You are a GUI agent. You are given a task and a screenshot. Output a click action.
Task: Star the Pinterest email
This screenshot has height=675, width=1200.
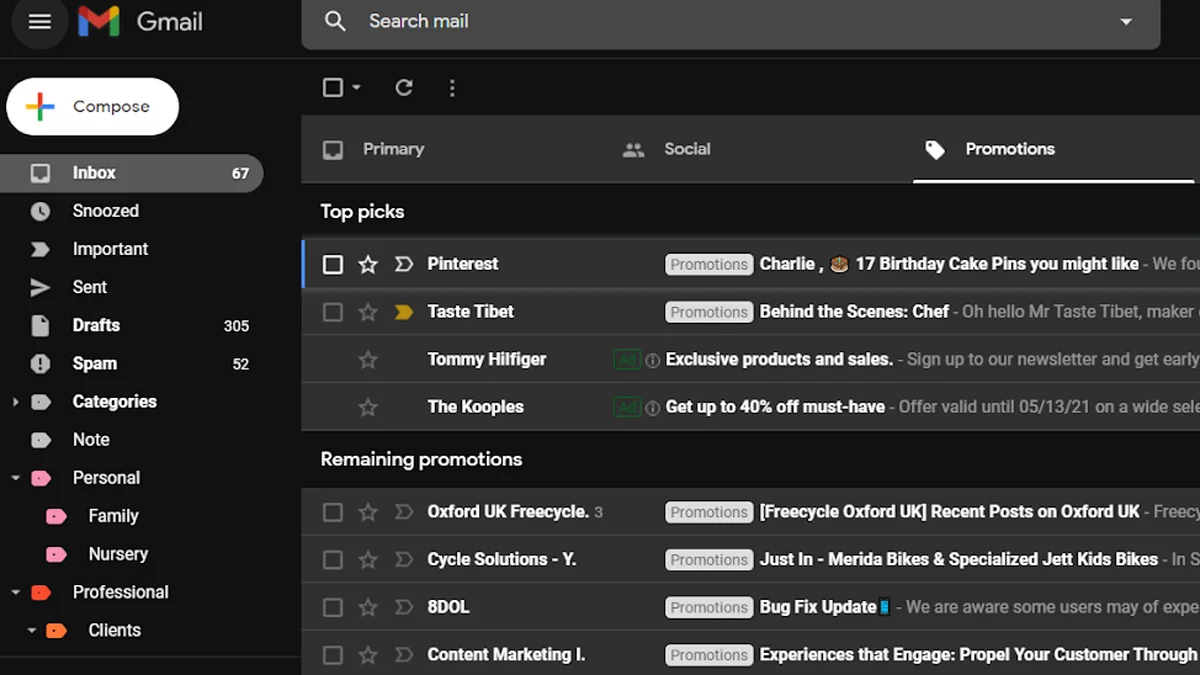[x=368, y=264]
